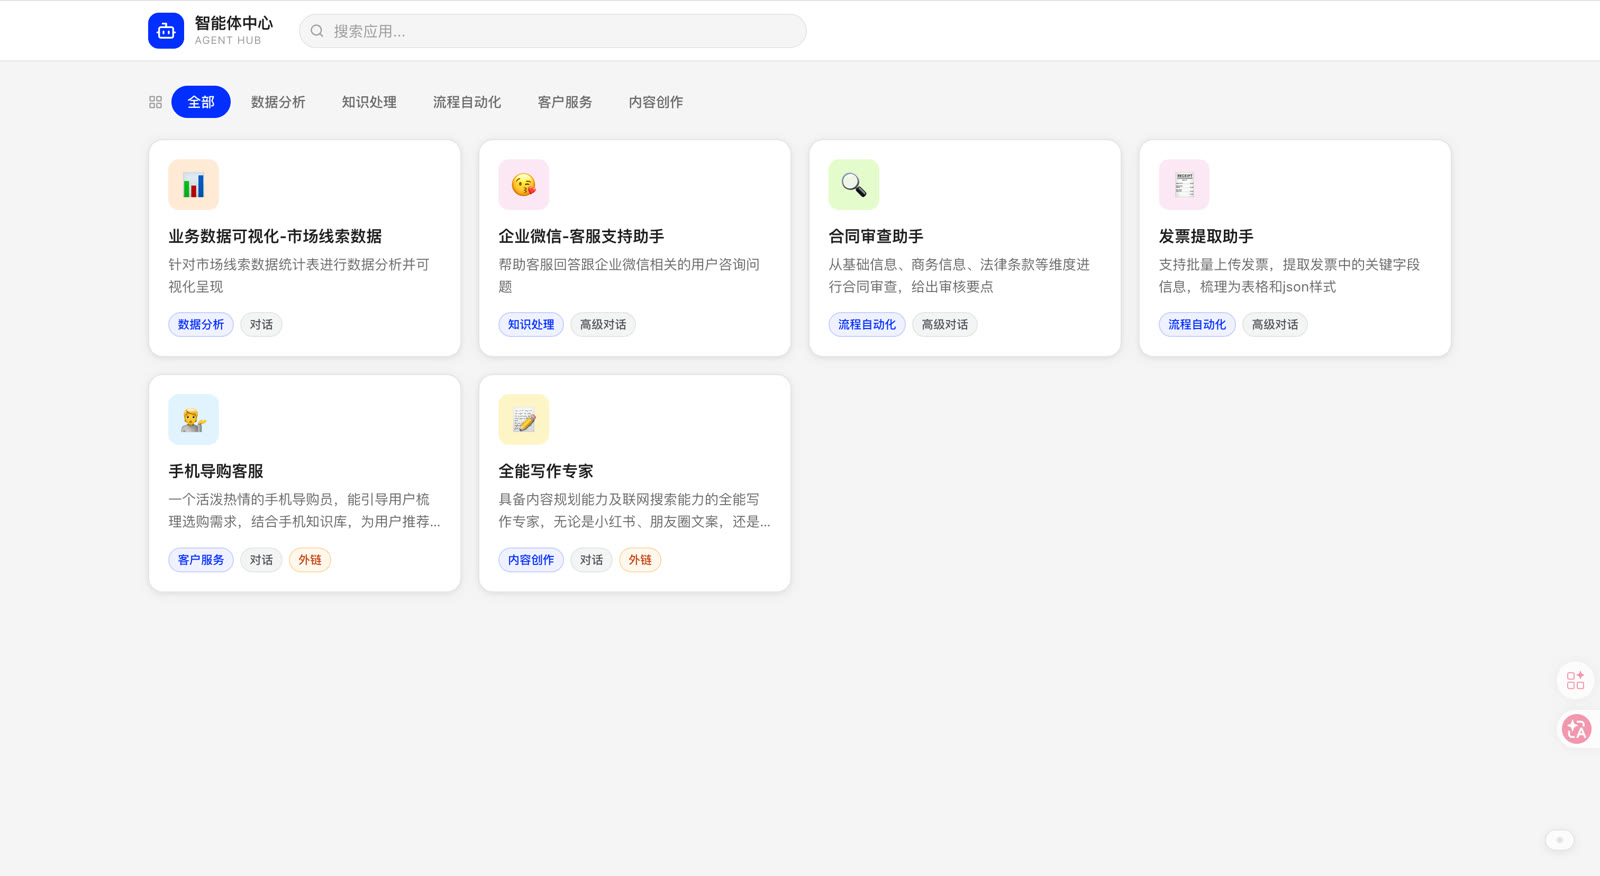Click the 数据分析 tag on 业务数据可视化 card
This screenshot has height=876, width=1600.
coord(201,325)
